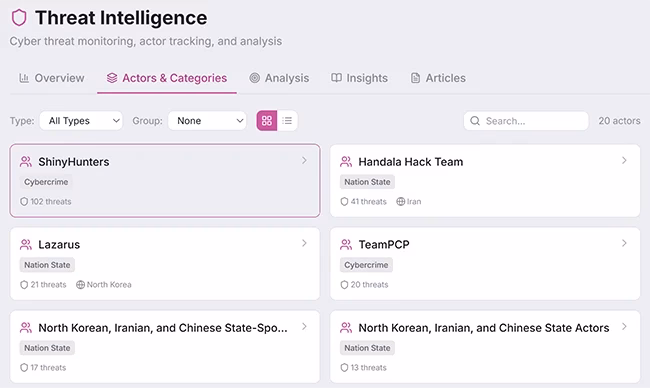Expand Handala Hack Team via chevron
This screenshot has width=650, height=388.
[624, 160]
